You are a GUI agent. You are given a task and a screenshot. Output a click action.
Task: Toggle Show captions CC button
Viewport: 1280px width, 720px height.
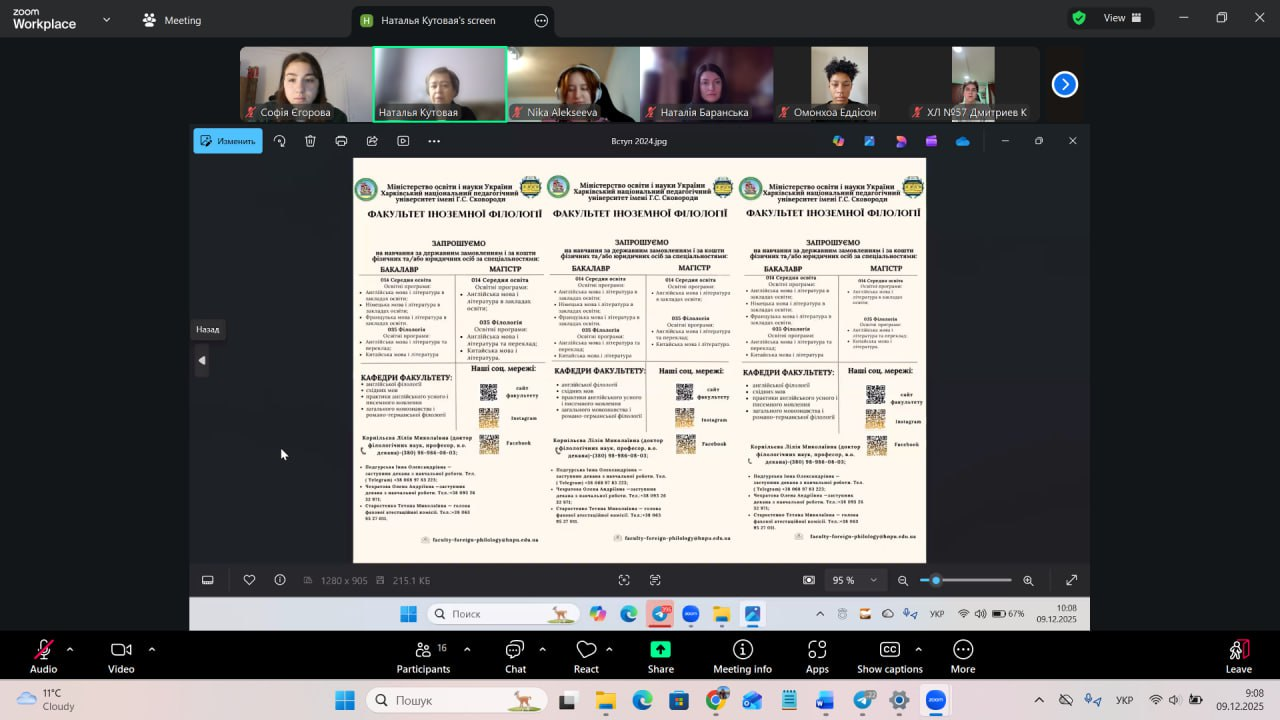pos(889,651)
